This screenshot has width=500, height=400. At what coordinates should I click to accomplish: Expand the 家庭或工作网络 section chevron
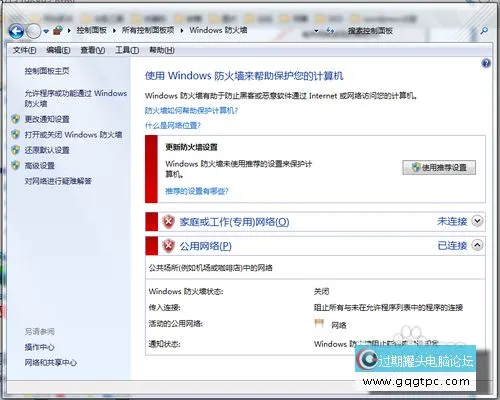(477, 221)
